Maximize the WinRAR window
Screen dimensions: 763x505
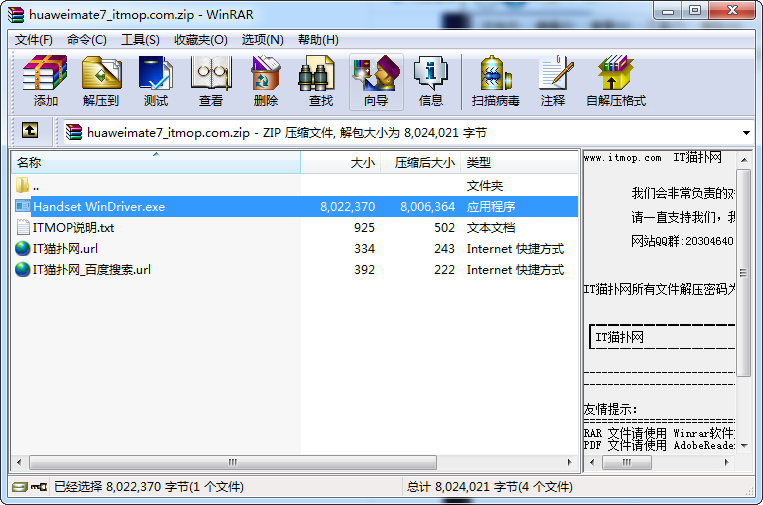coord(695,11)
